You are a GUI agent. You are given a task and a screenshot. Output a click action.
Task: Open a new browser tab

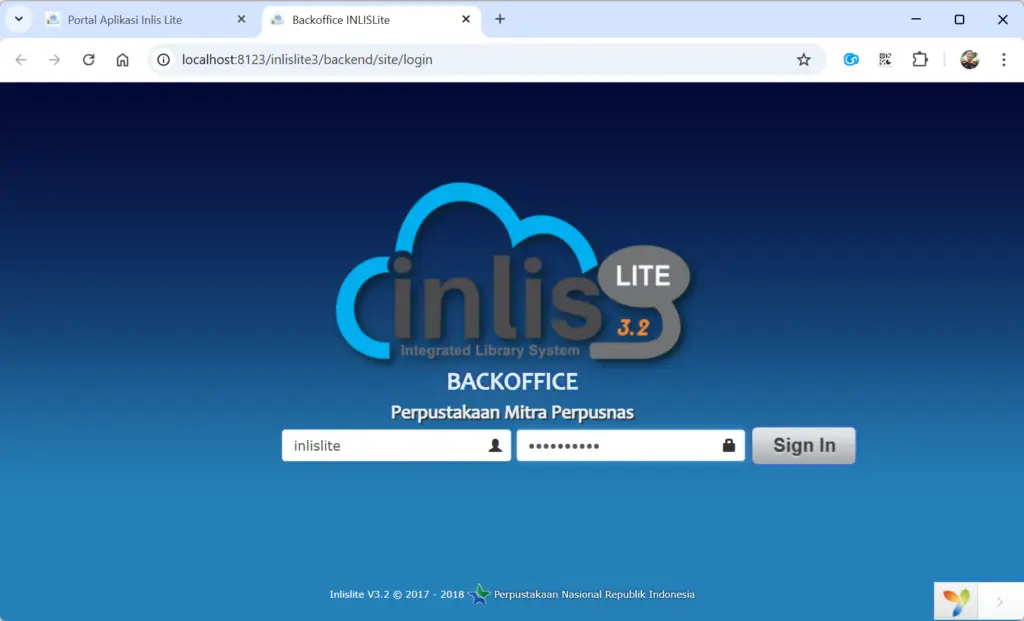[x=499, y=18]
